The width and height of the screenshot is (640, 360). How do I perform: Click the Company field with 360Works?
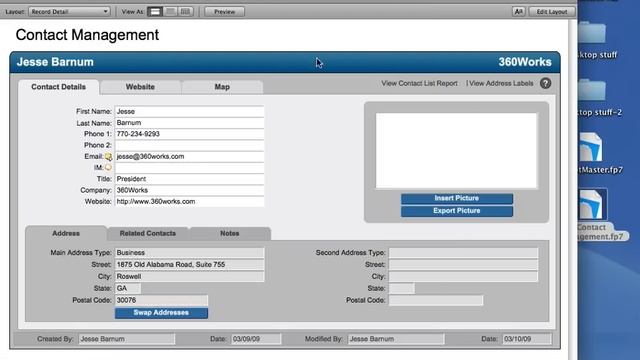189,190
